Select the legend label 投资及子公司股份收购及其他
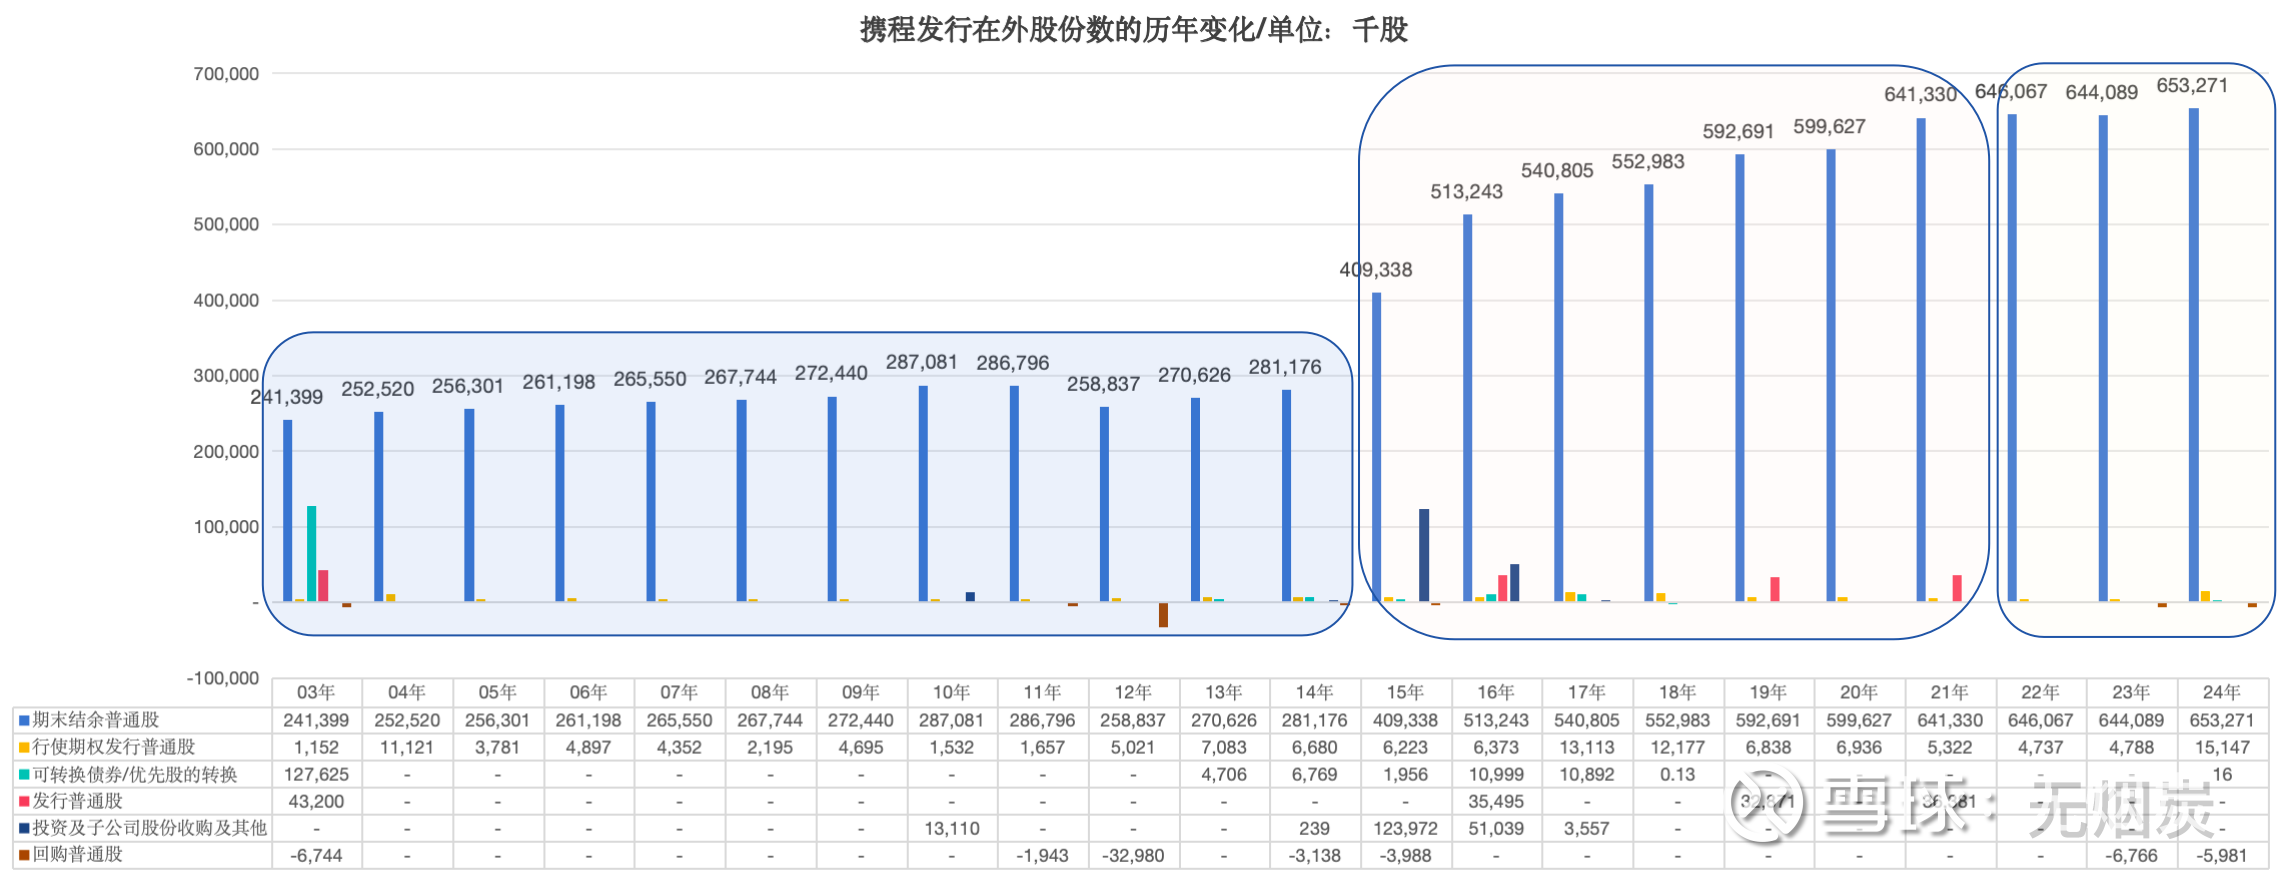Screen dimensions: 2282x878 (x=150, y=828)
